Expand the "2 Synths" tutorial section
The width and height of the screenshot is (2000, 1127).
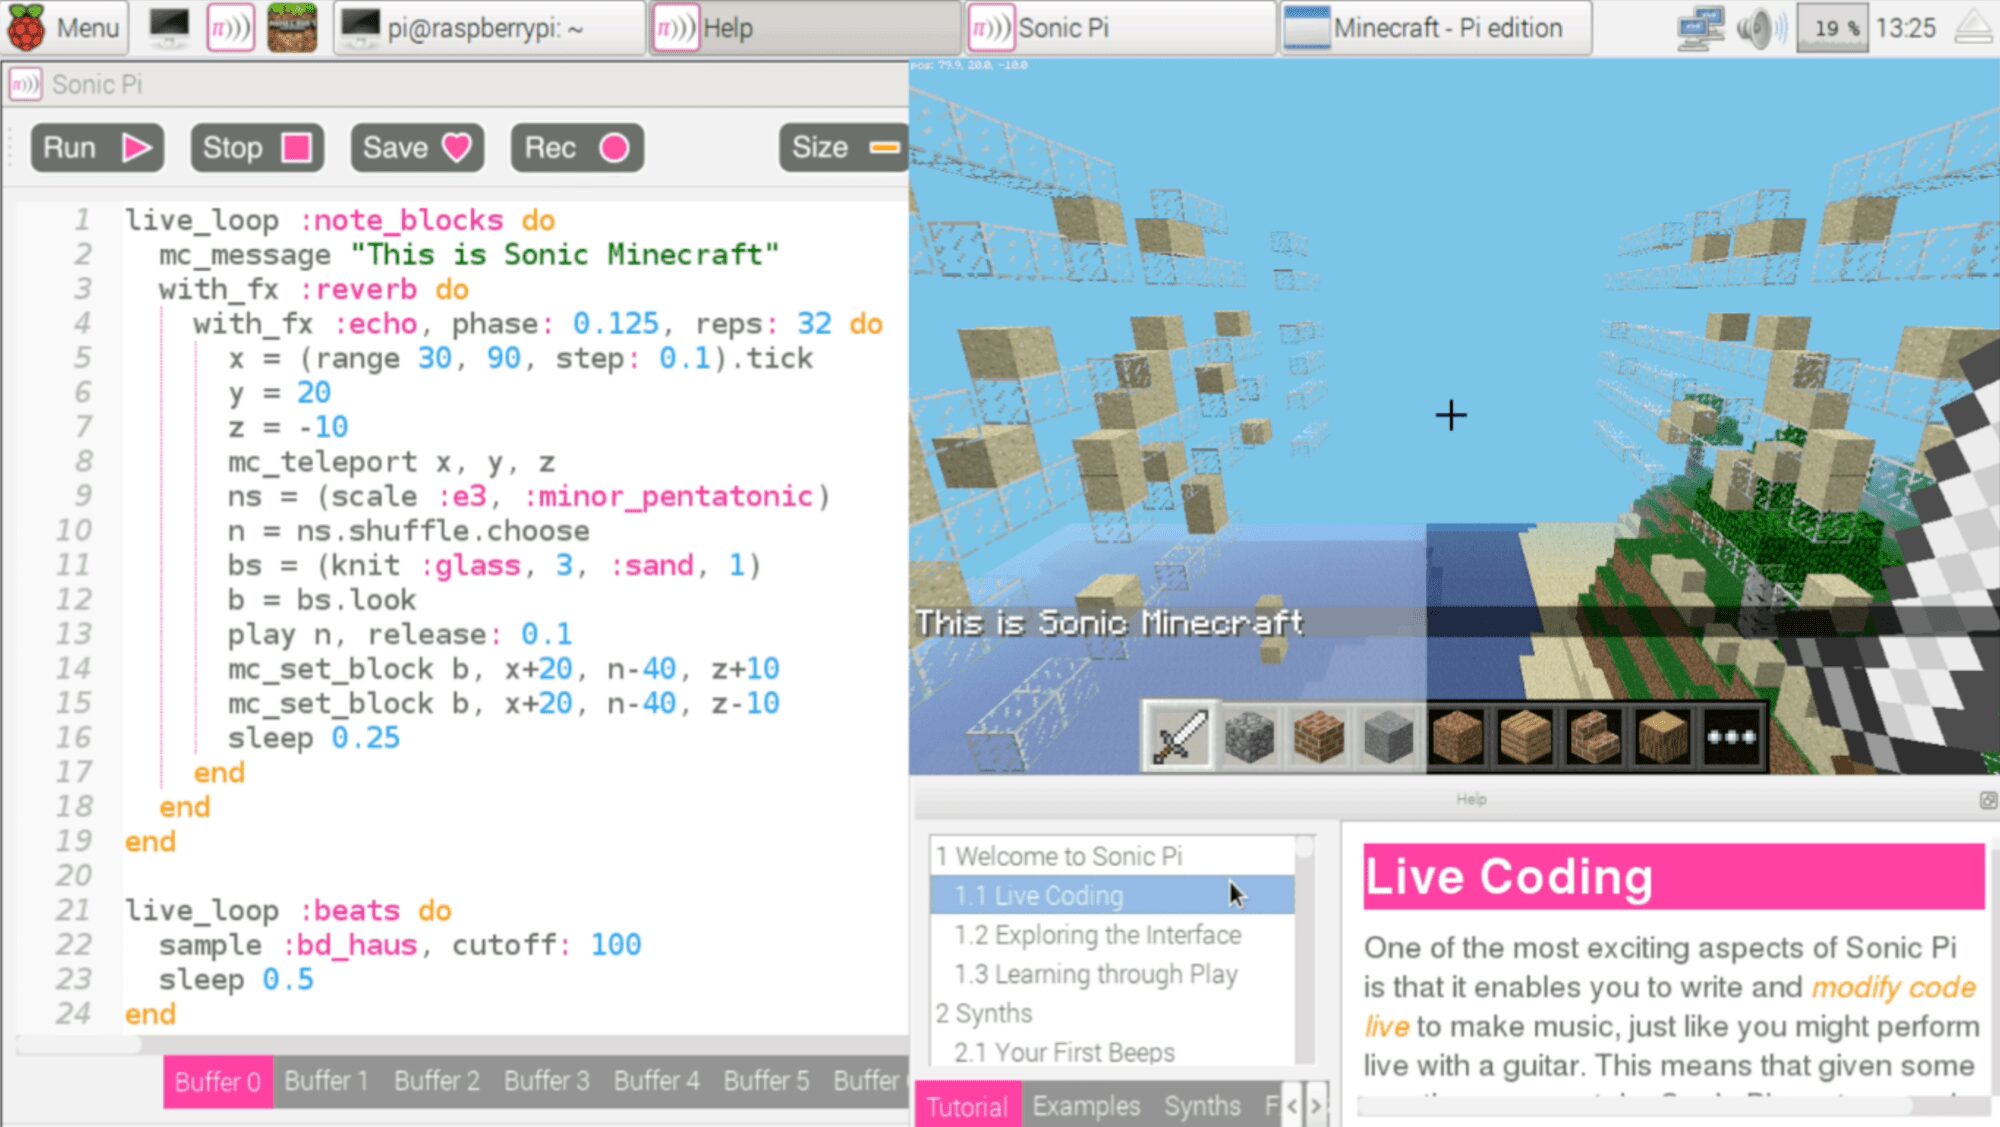[x=984, y=1012]
